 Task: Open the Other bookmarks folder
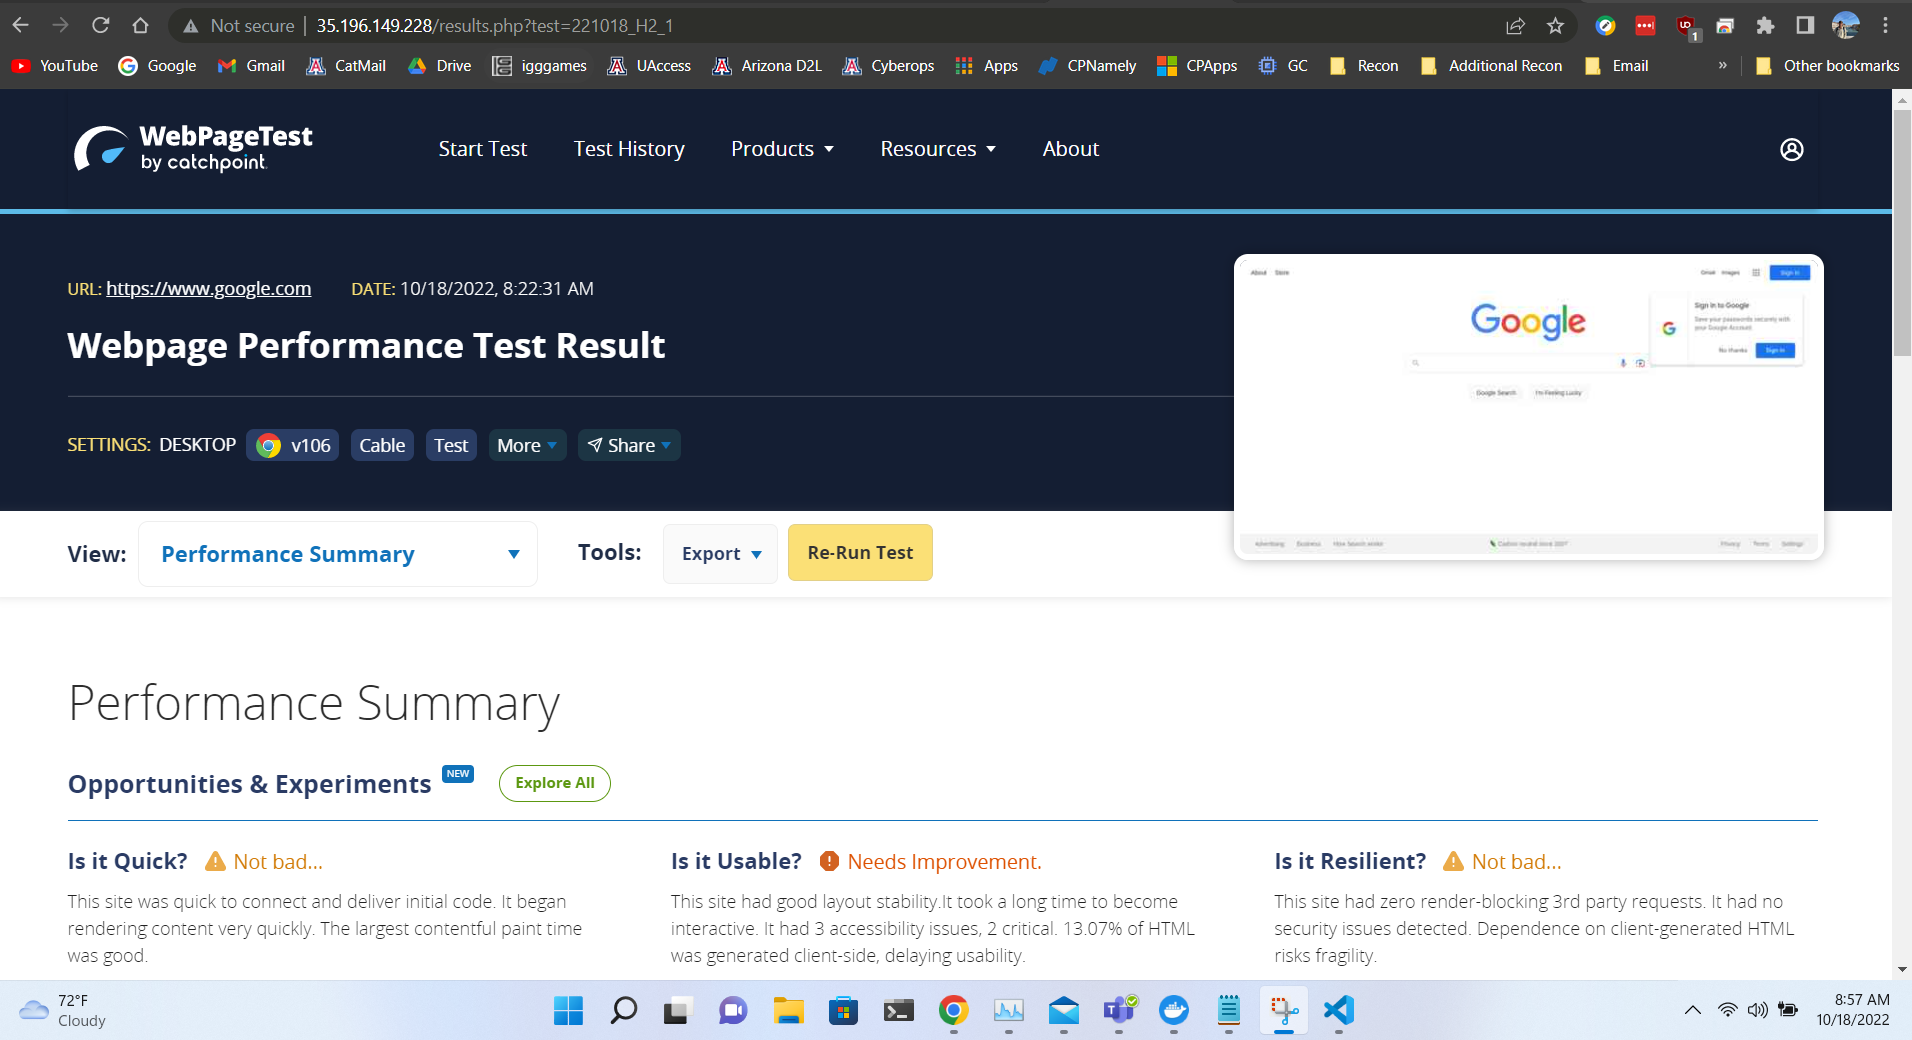(1827, 66)
